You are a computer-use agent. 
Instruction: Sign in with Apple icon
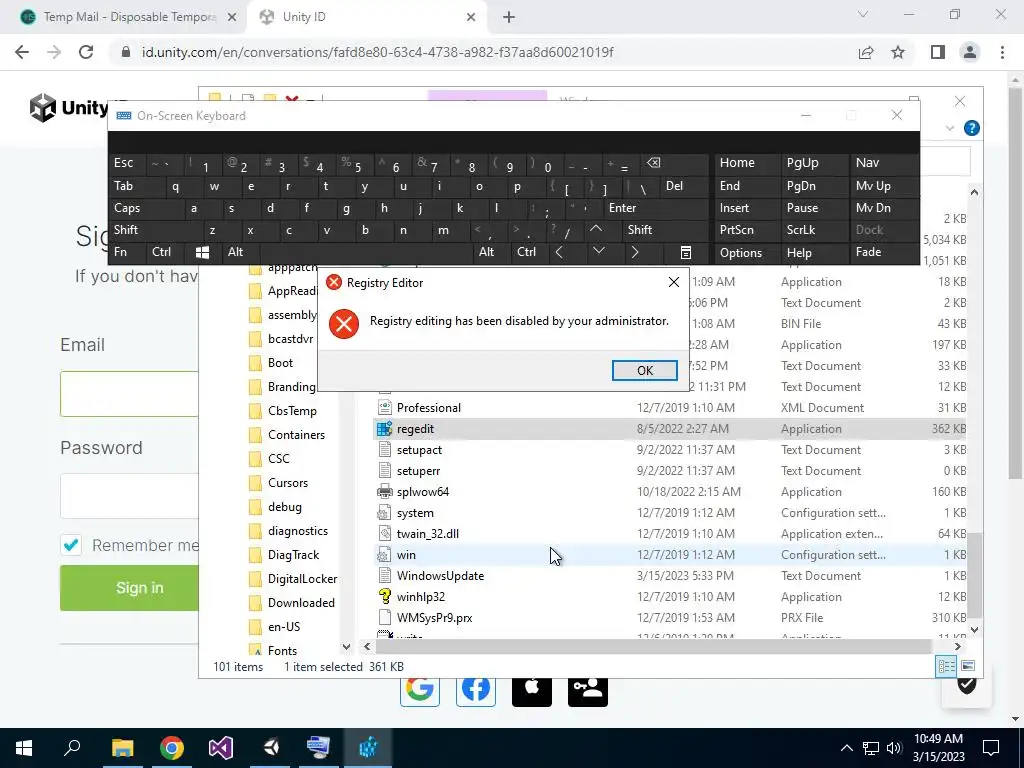click(532, 691)
